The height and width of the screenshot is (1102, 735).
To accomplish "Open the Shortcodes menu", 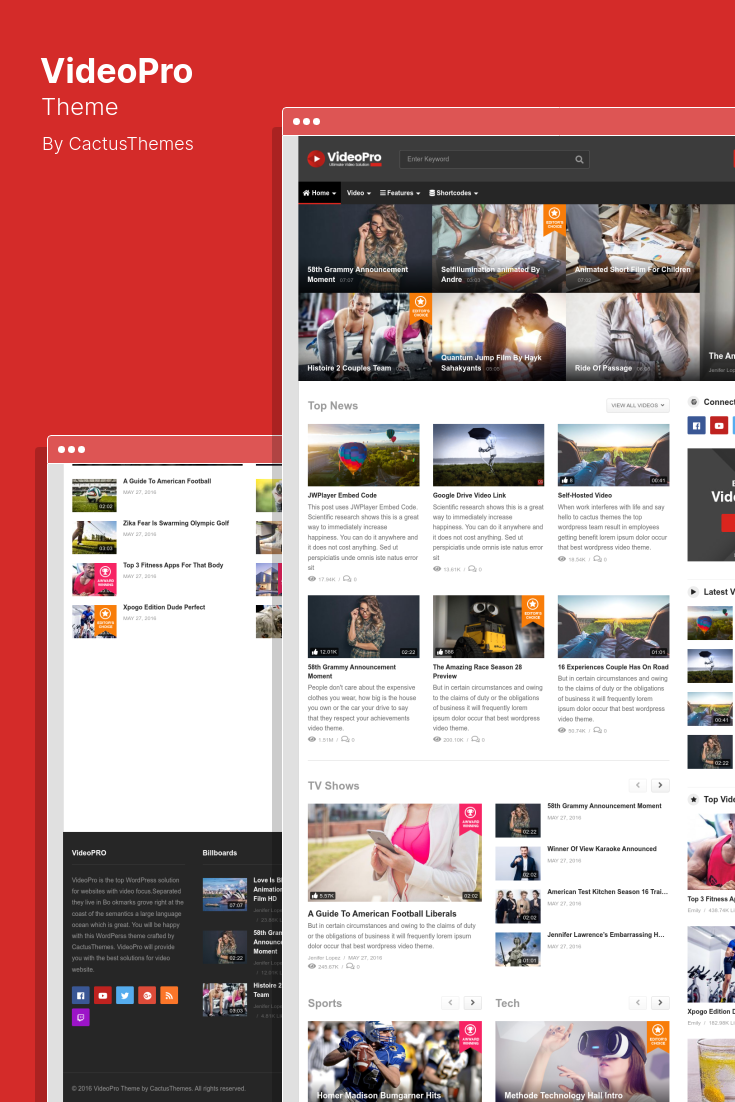I will pyautogui.click(x=453, y=193).
